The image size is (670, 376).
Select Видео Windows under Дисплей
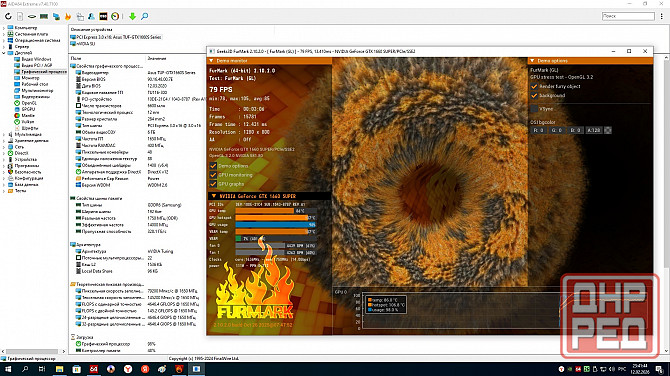pos(36,59)
